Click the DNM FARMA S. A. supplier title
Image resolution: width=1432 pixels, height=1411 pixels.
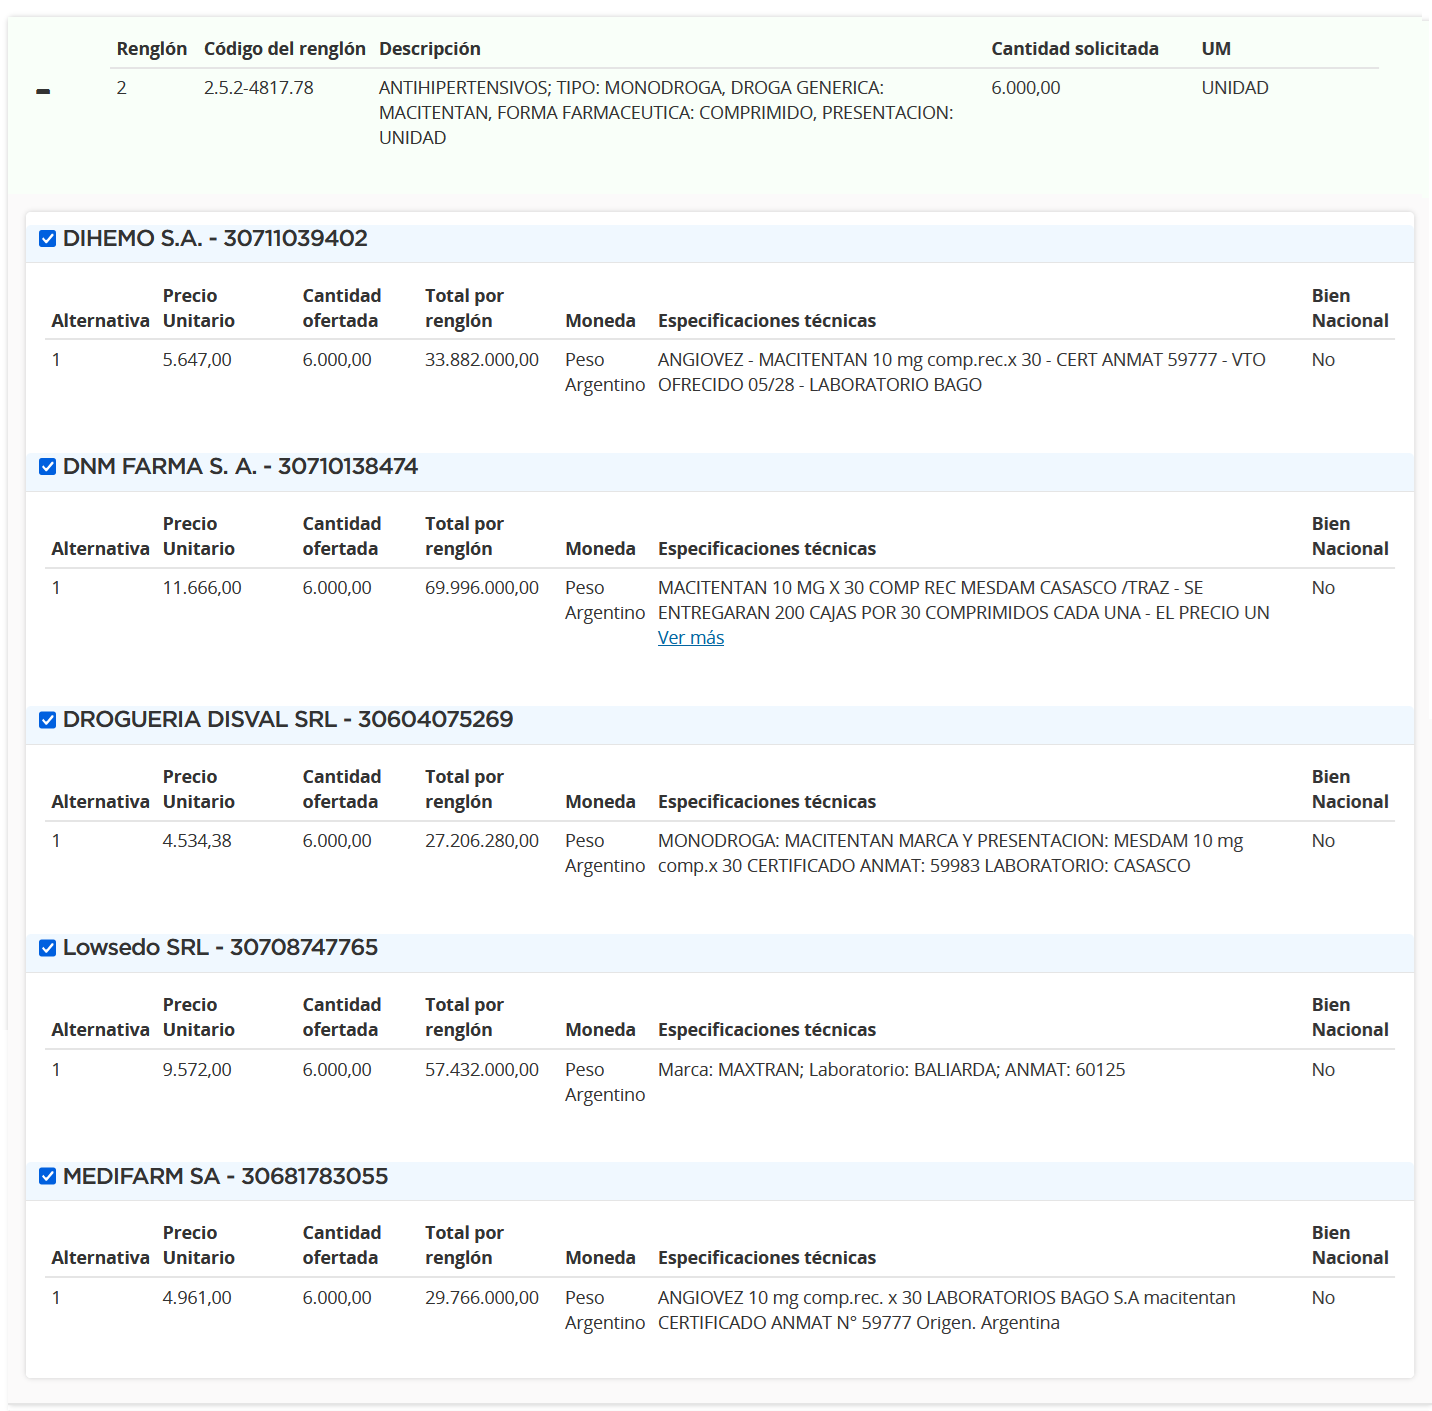pos(240,467)
